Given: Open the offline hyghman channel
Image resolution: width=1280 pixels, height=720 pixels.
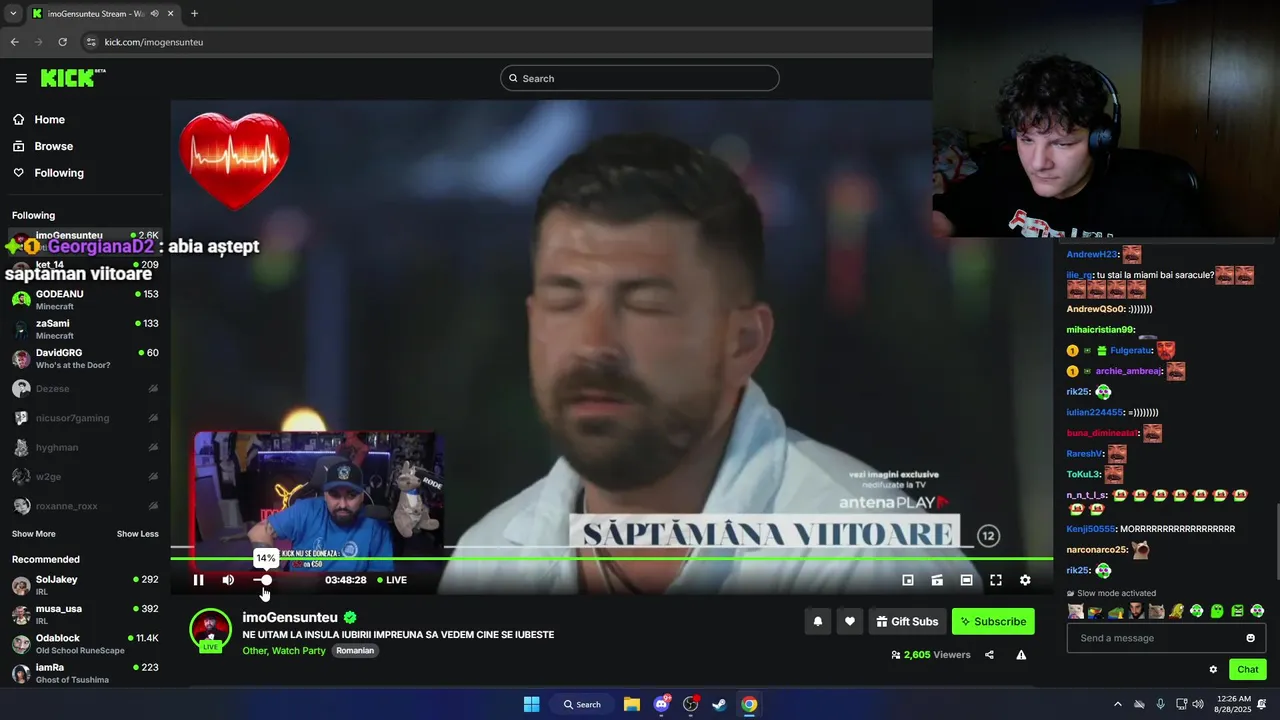Looking at the screenshot, I should (x=85, y=447).
